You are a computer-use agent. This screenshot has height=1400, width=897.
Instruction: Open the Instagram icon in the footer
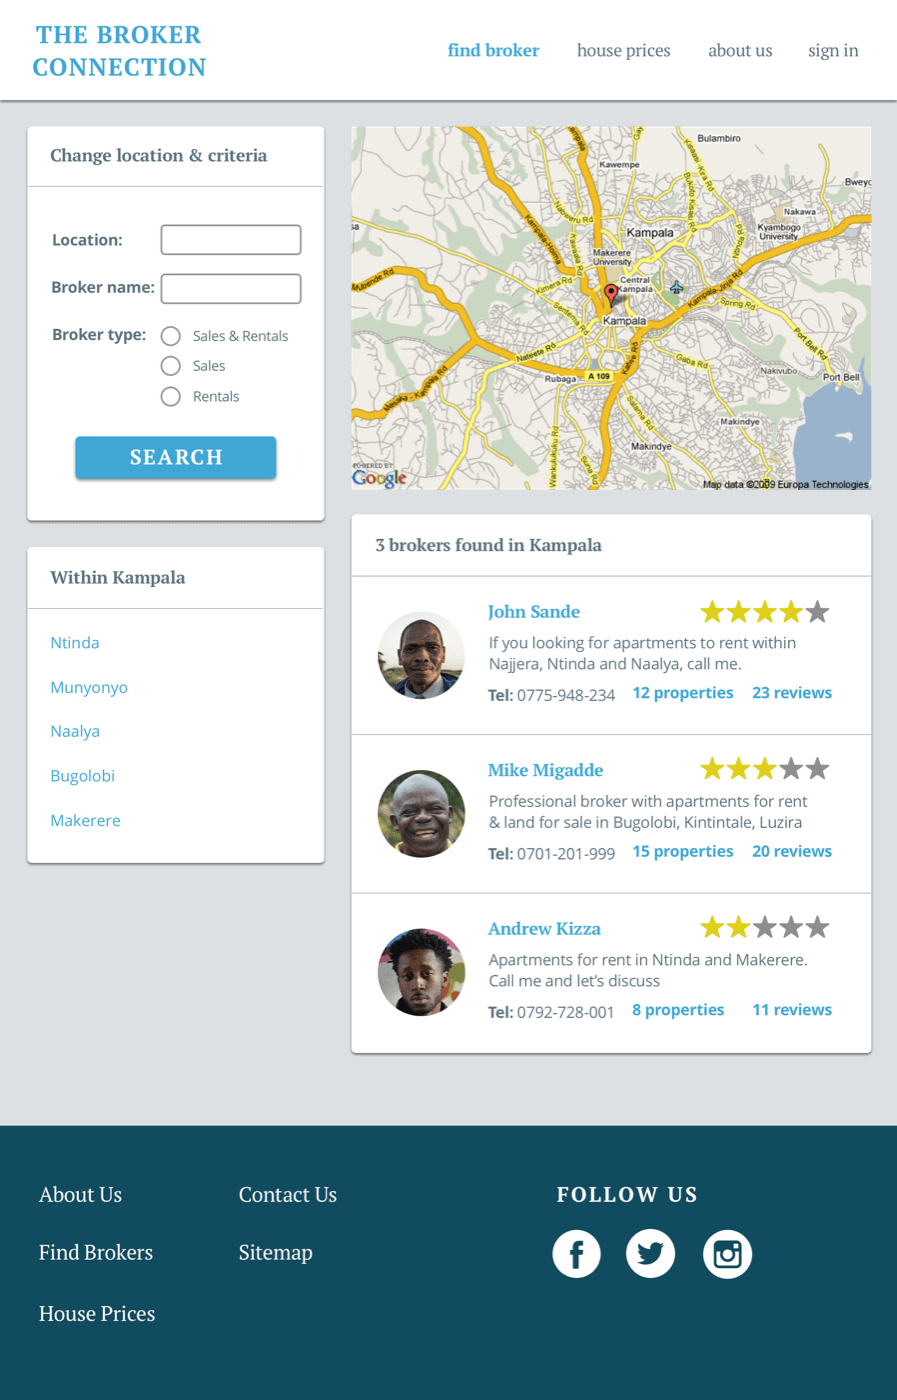(727, 1254)
